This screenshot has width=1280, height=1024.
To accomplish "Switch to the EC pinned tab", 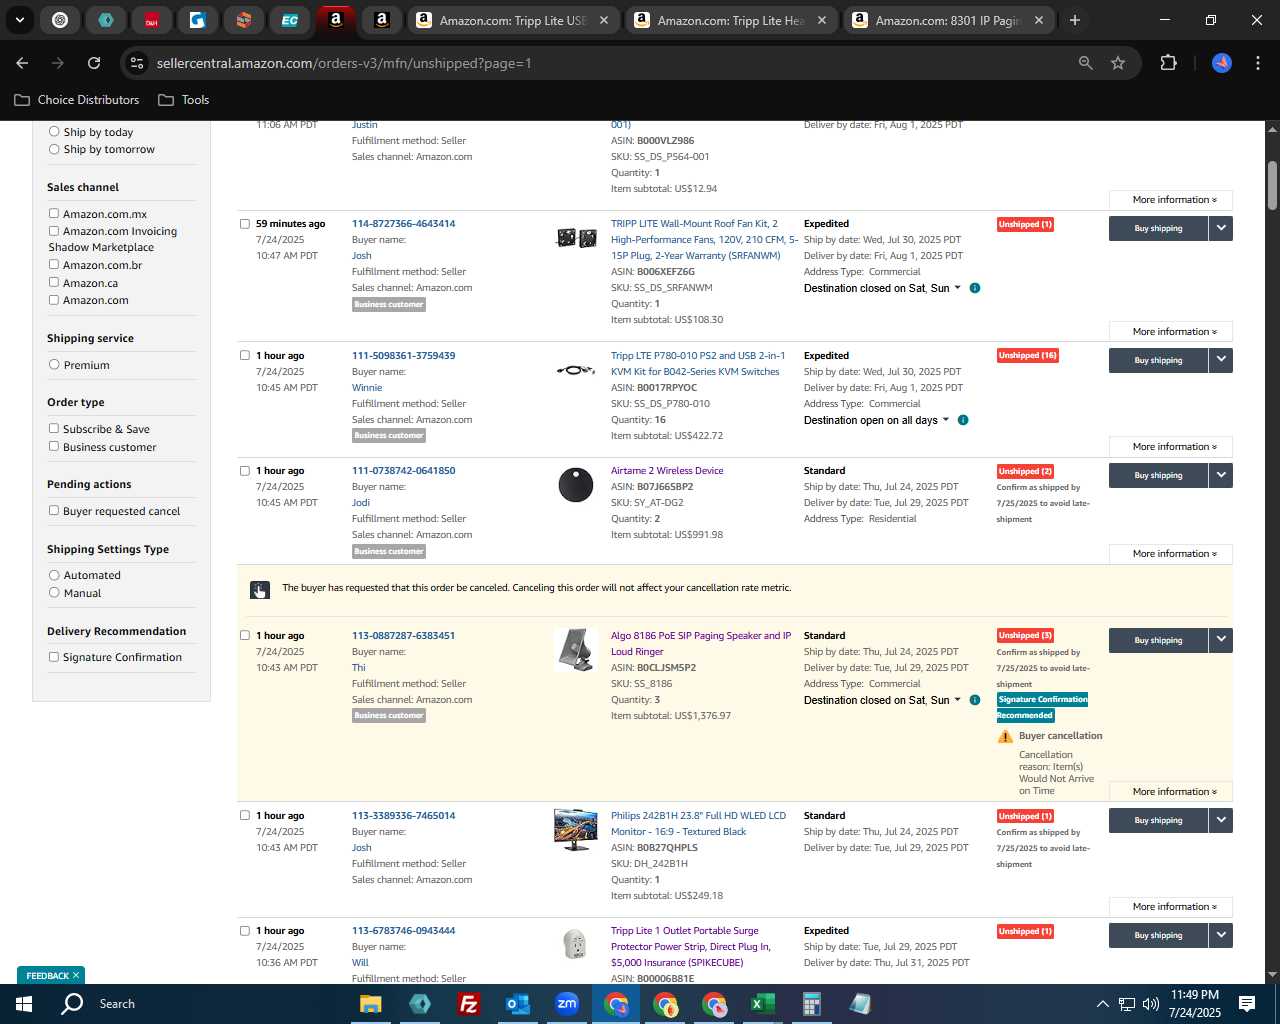I will [x=289, y=20].
